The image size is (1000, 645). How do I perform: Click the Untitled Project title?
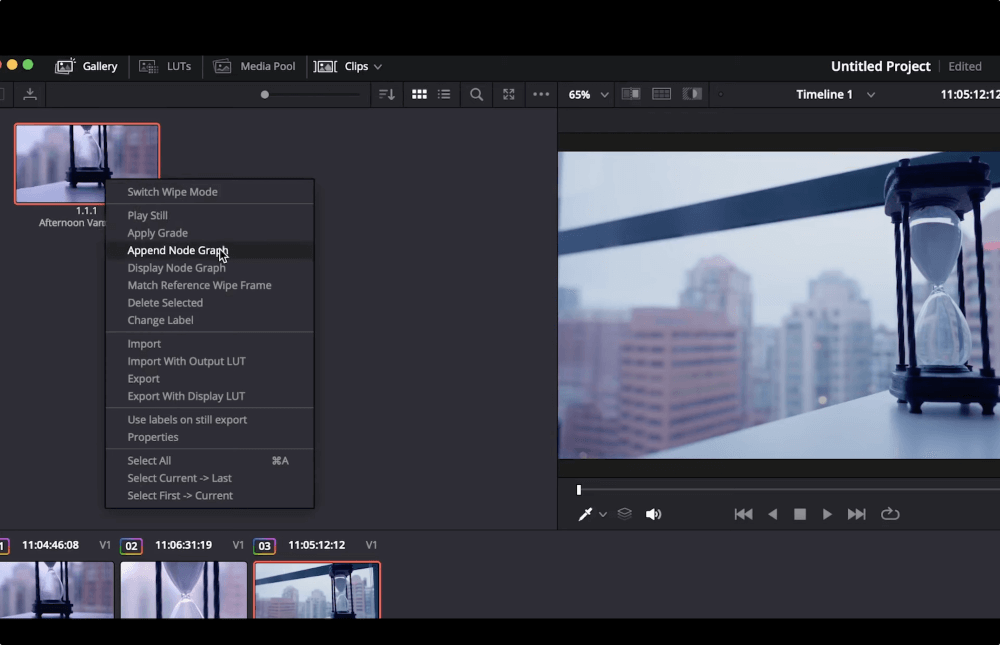point(881,66)
